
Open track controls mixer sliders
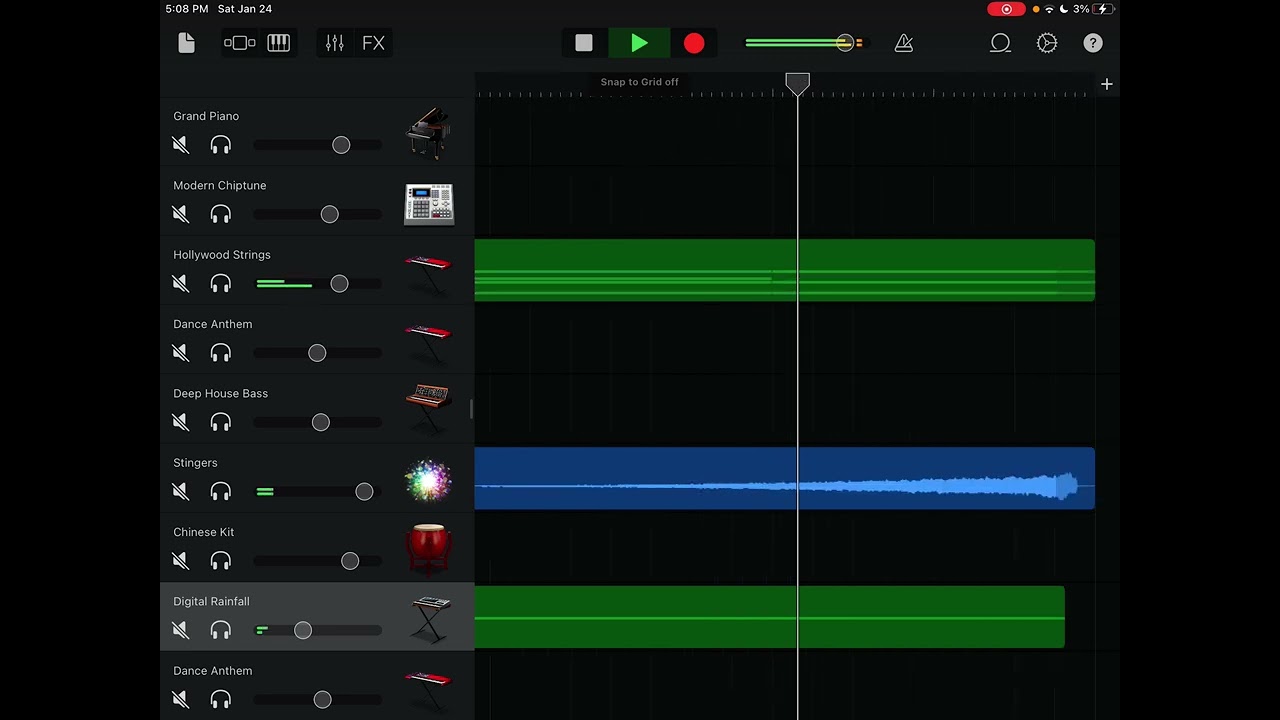click(x=334, y=43)
